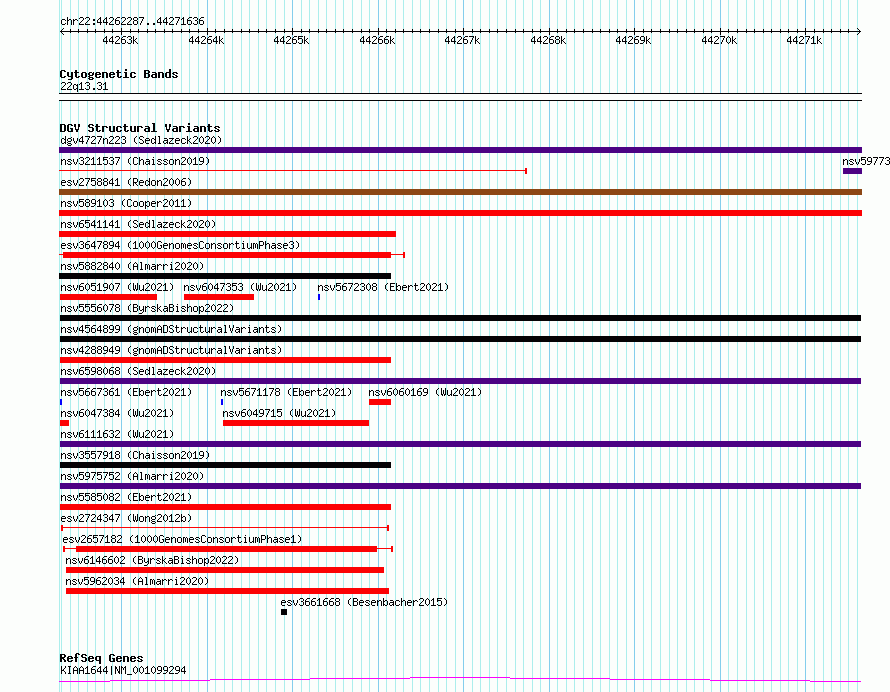Open nsv5962034 (Almarri2020) label
Image resolution: width=890 pixels, height=692 pixels.
137,581
